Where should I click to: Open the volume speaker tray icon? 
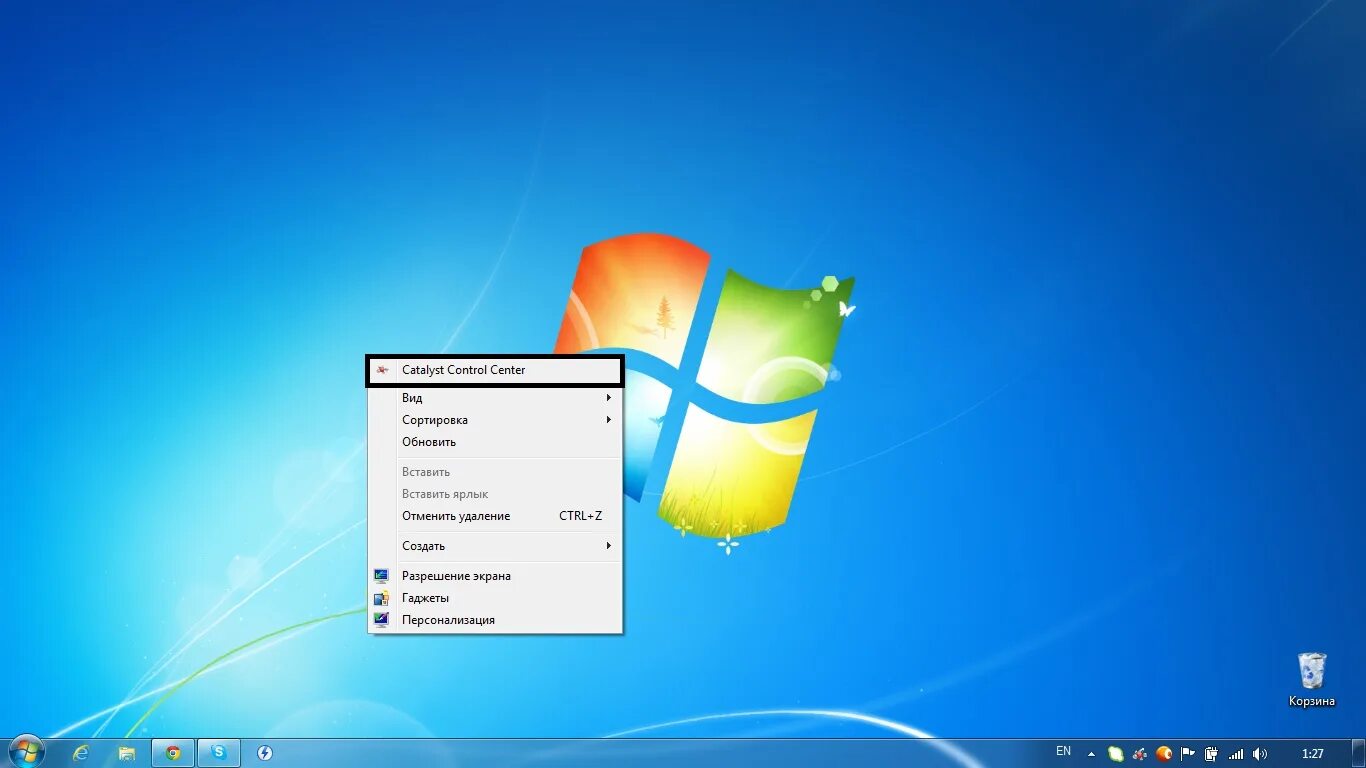(1260, 754)
